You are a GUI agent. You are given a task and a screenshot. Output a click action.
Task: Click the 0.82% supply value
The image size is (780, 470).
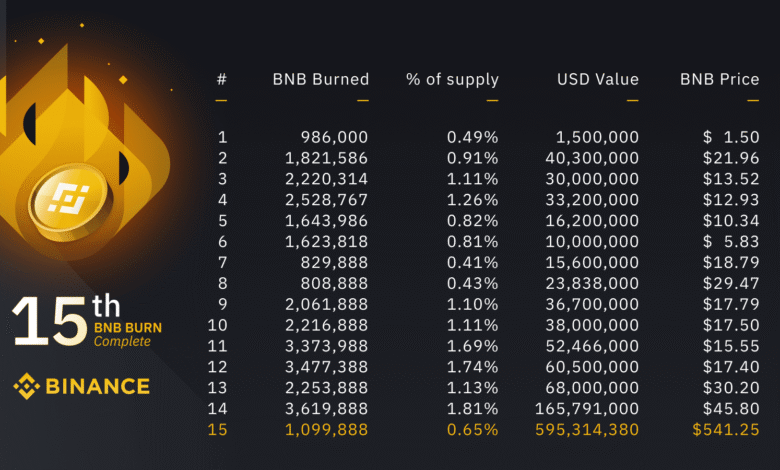473,220
